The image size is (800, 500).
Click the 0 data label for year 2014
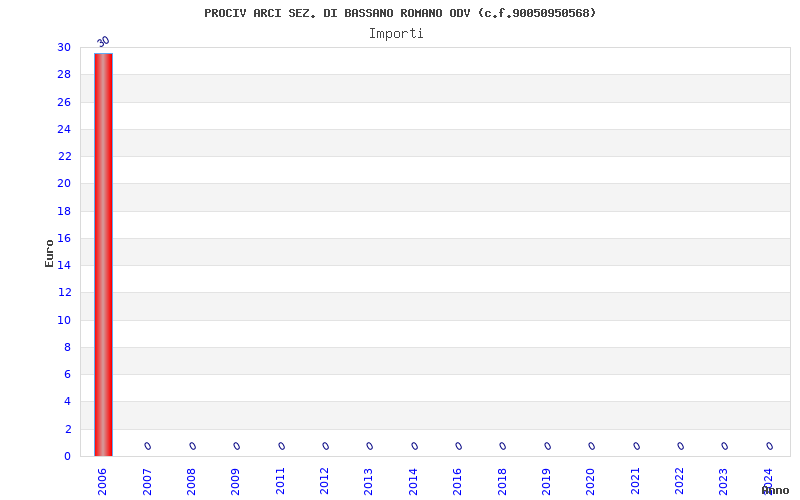pyautogui.click(x=414, y=446)
